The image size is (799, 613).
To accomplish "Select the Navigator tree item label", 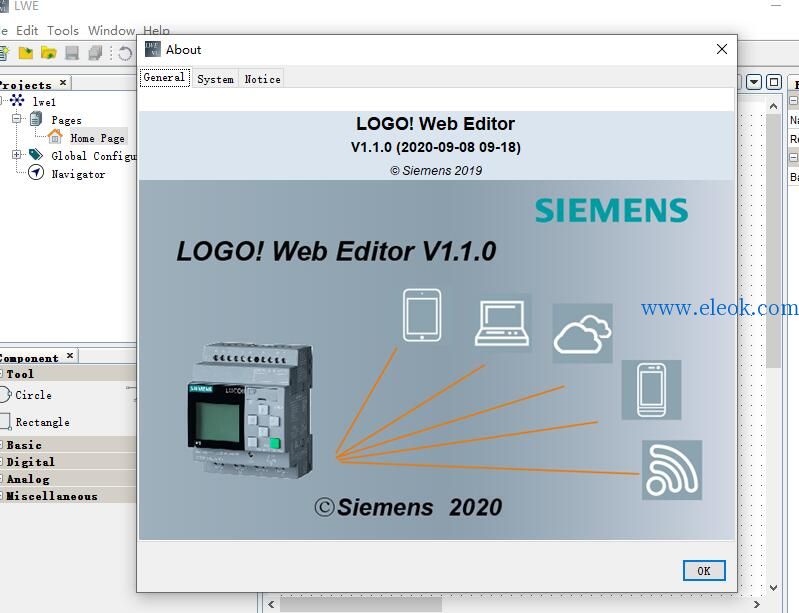I will (x=78, y=174).
